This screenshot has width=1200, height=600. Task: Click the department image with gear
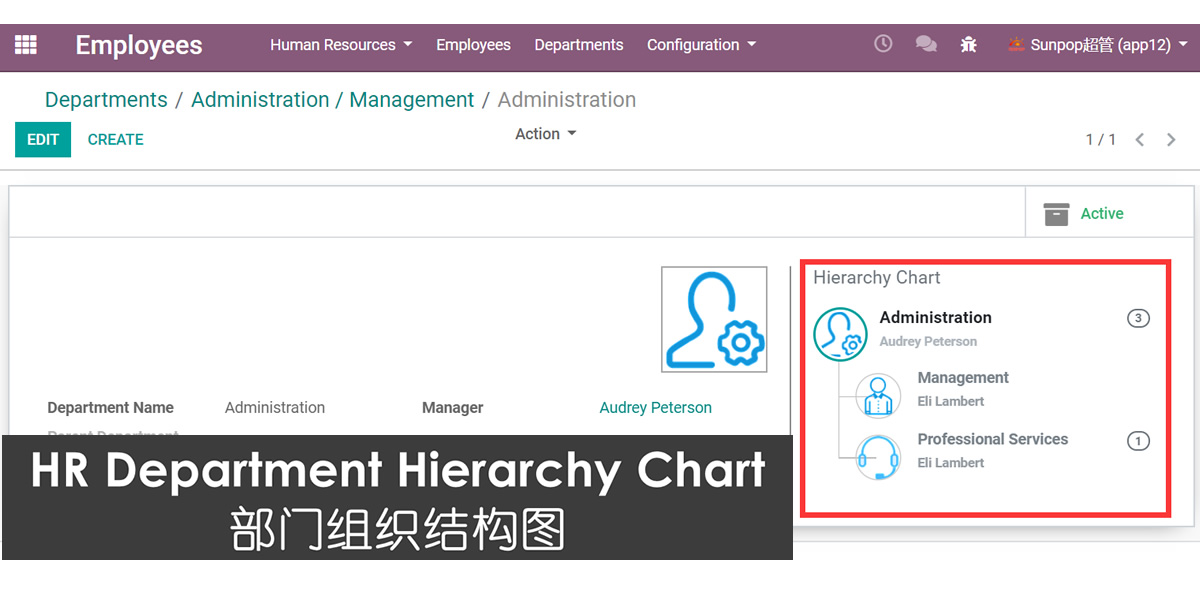[714, 319]
